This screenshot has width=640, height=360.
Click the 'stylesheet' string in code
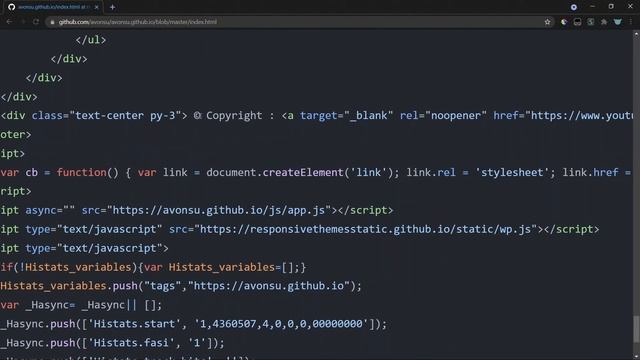512,173
